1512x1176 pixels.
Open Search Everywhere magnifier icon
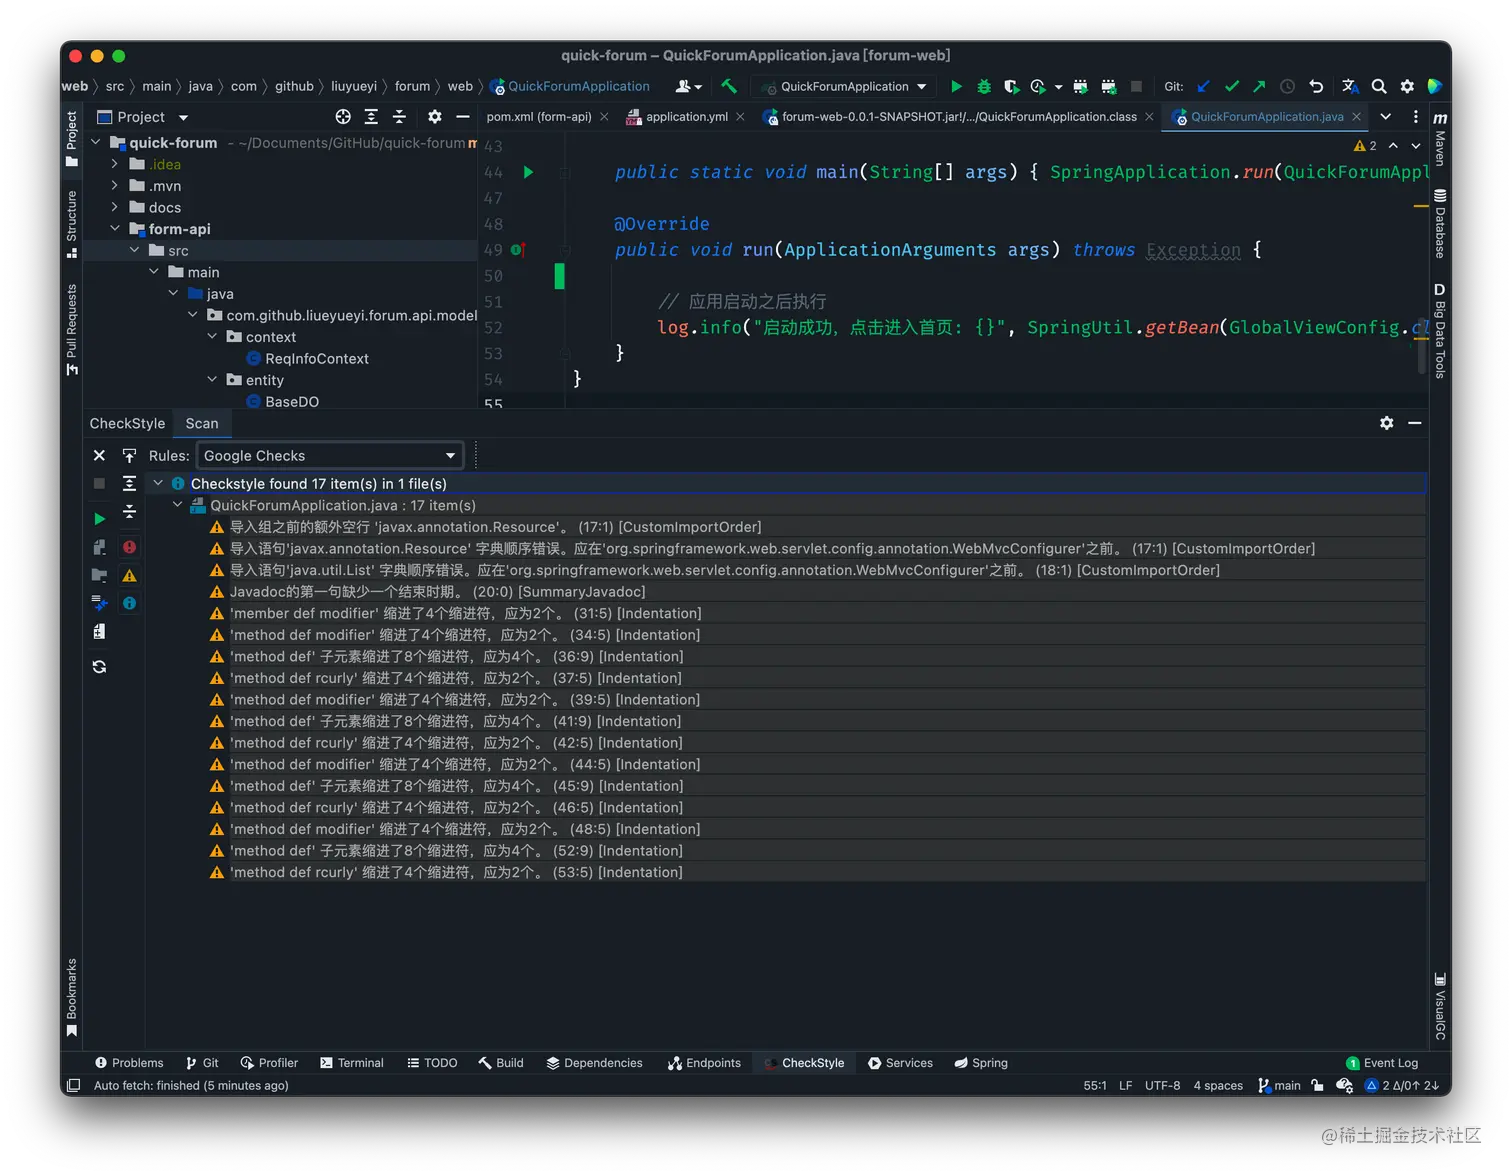coord(1379,87)
